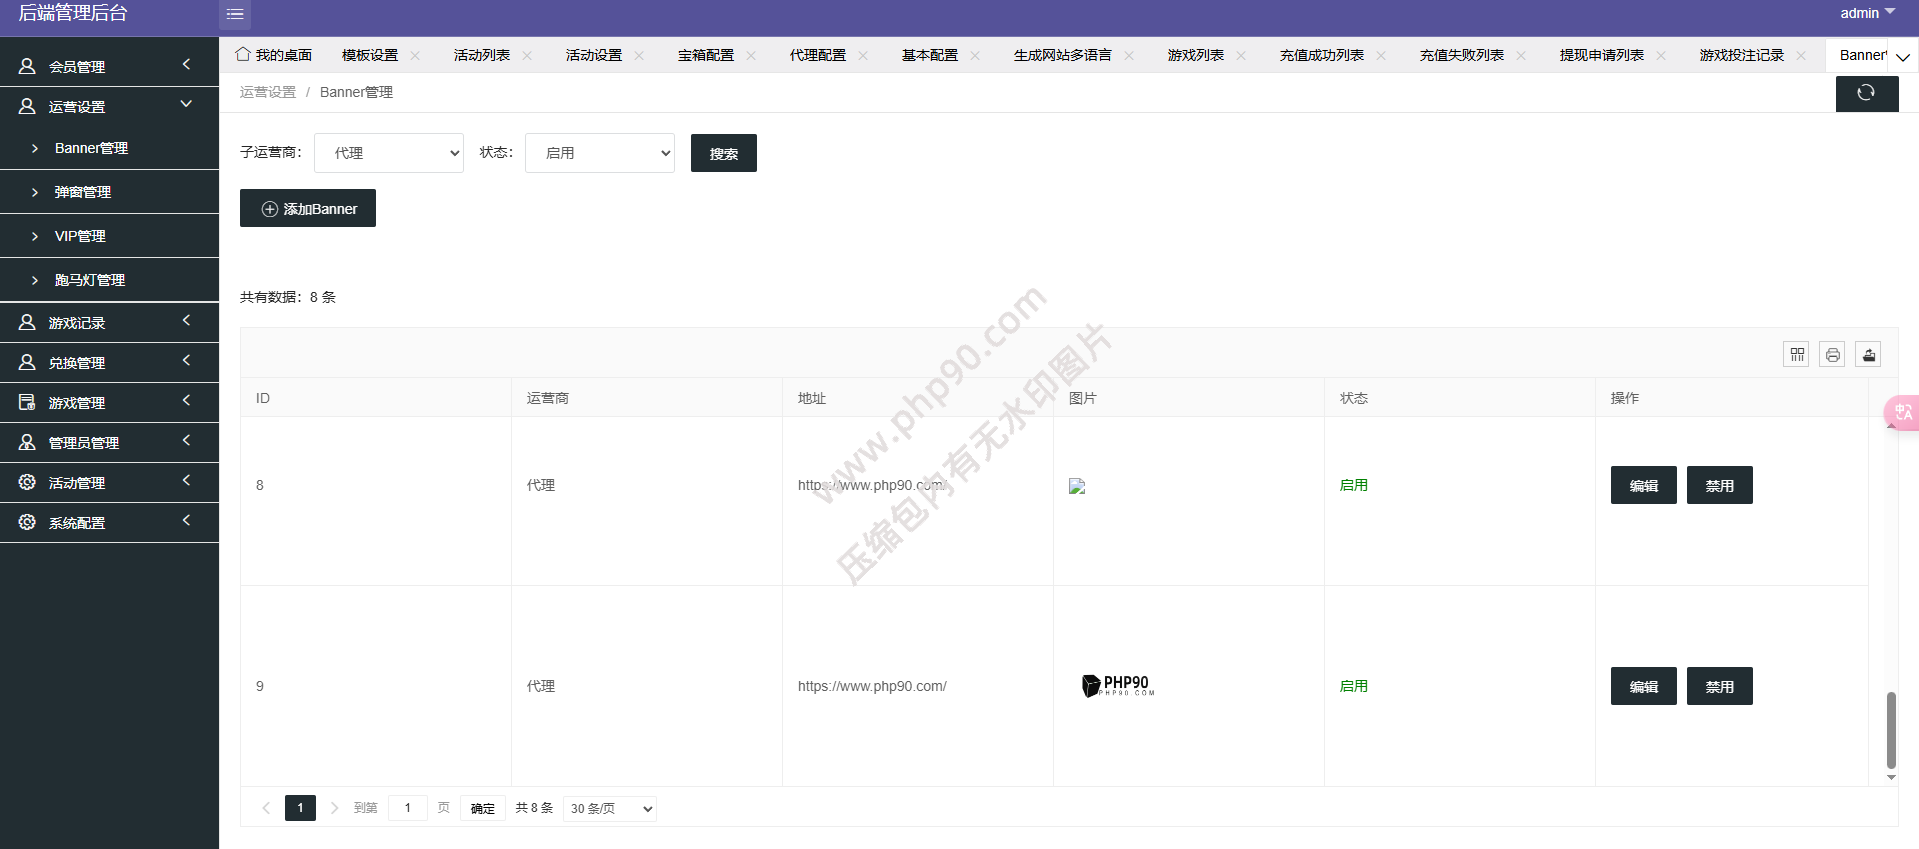Click the export icon in table toolbar
Viewport: 1919px width, 849px height.
(x=1868, y=354)
